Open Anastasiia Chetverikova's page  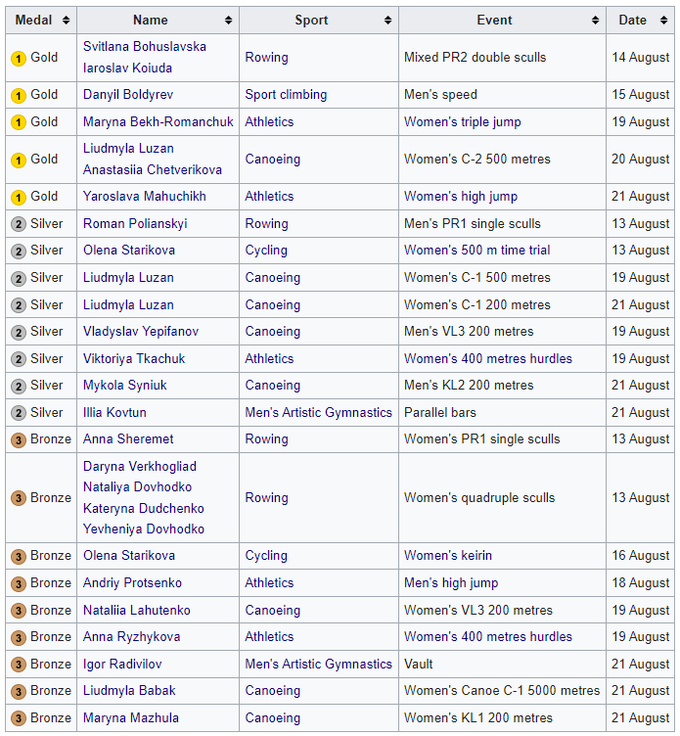click(x=152, y=170)
